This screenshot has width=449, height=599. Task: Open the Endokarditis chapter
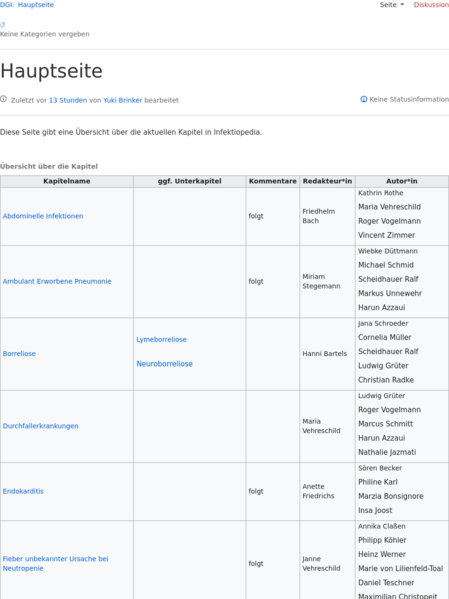(23, 491)
